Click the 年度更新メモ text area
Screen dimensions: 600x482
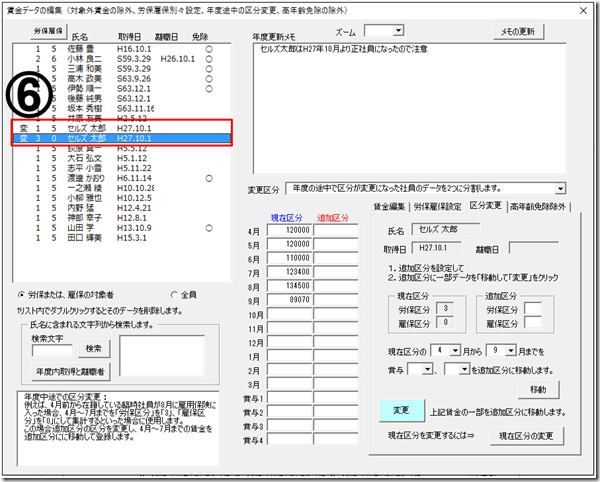(x=409, y=109)
